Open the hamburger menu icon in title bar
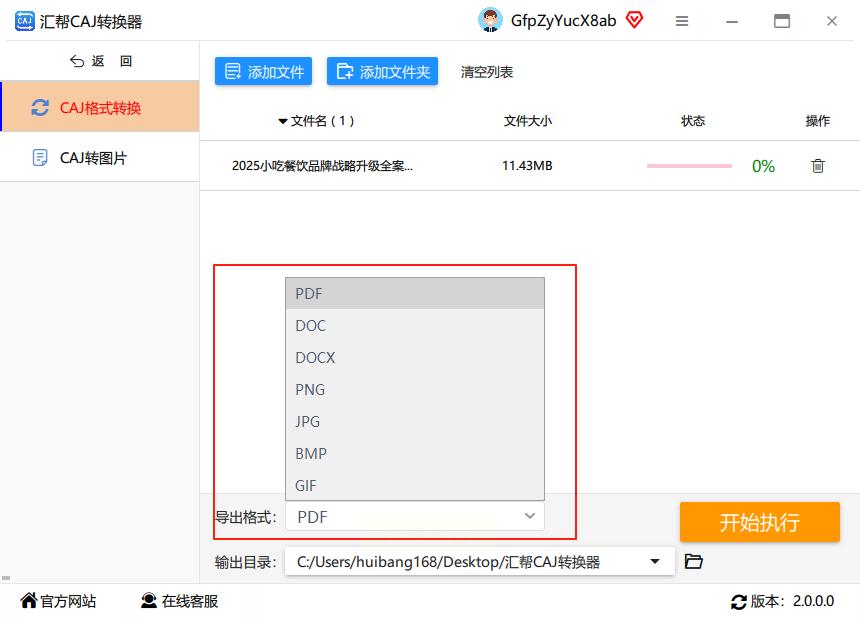This screenshot has width=860, height=617. (x=682, y=20)
